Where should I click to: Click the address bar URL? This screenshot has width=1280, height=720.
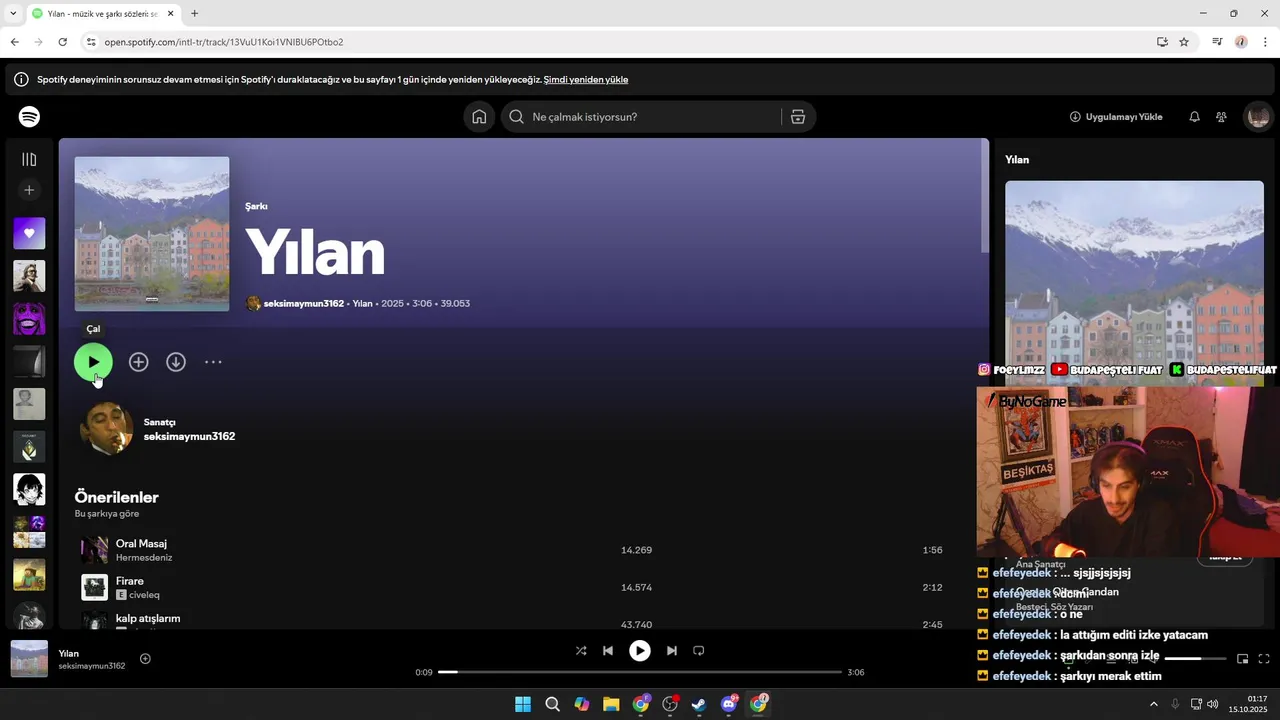pos(224,42)
